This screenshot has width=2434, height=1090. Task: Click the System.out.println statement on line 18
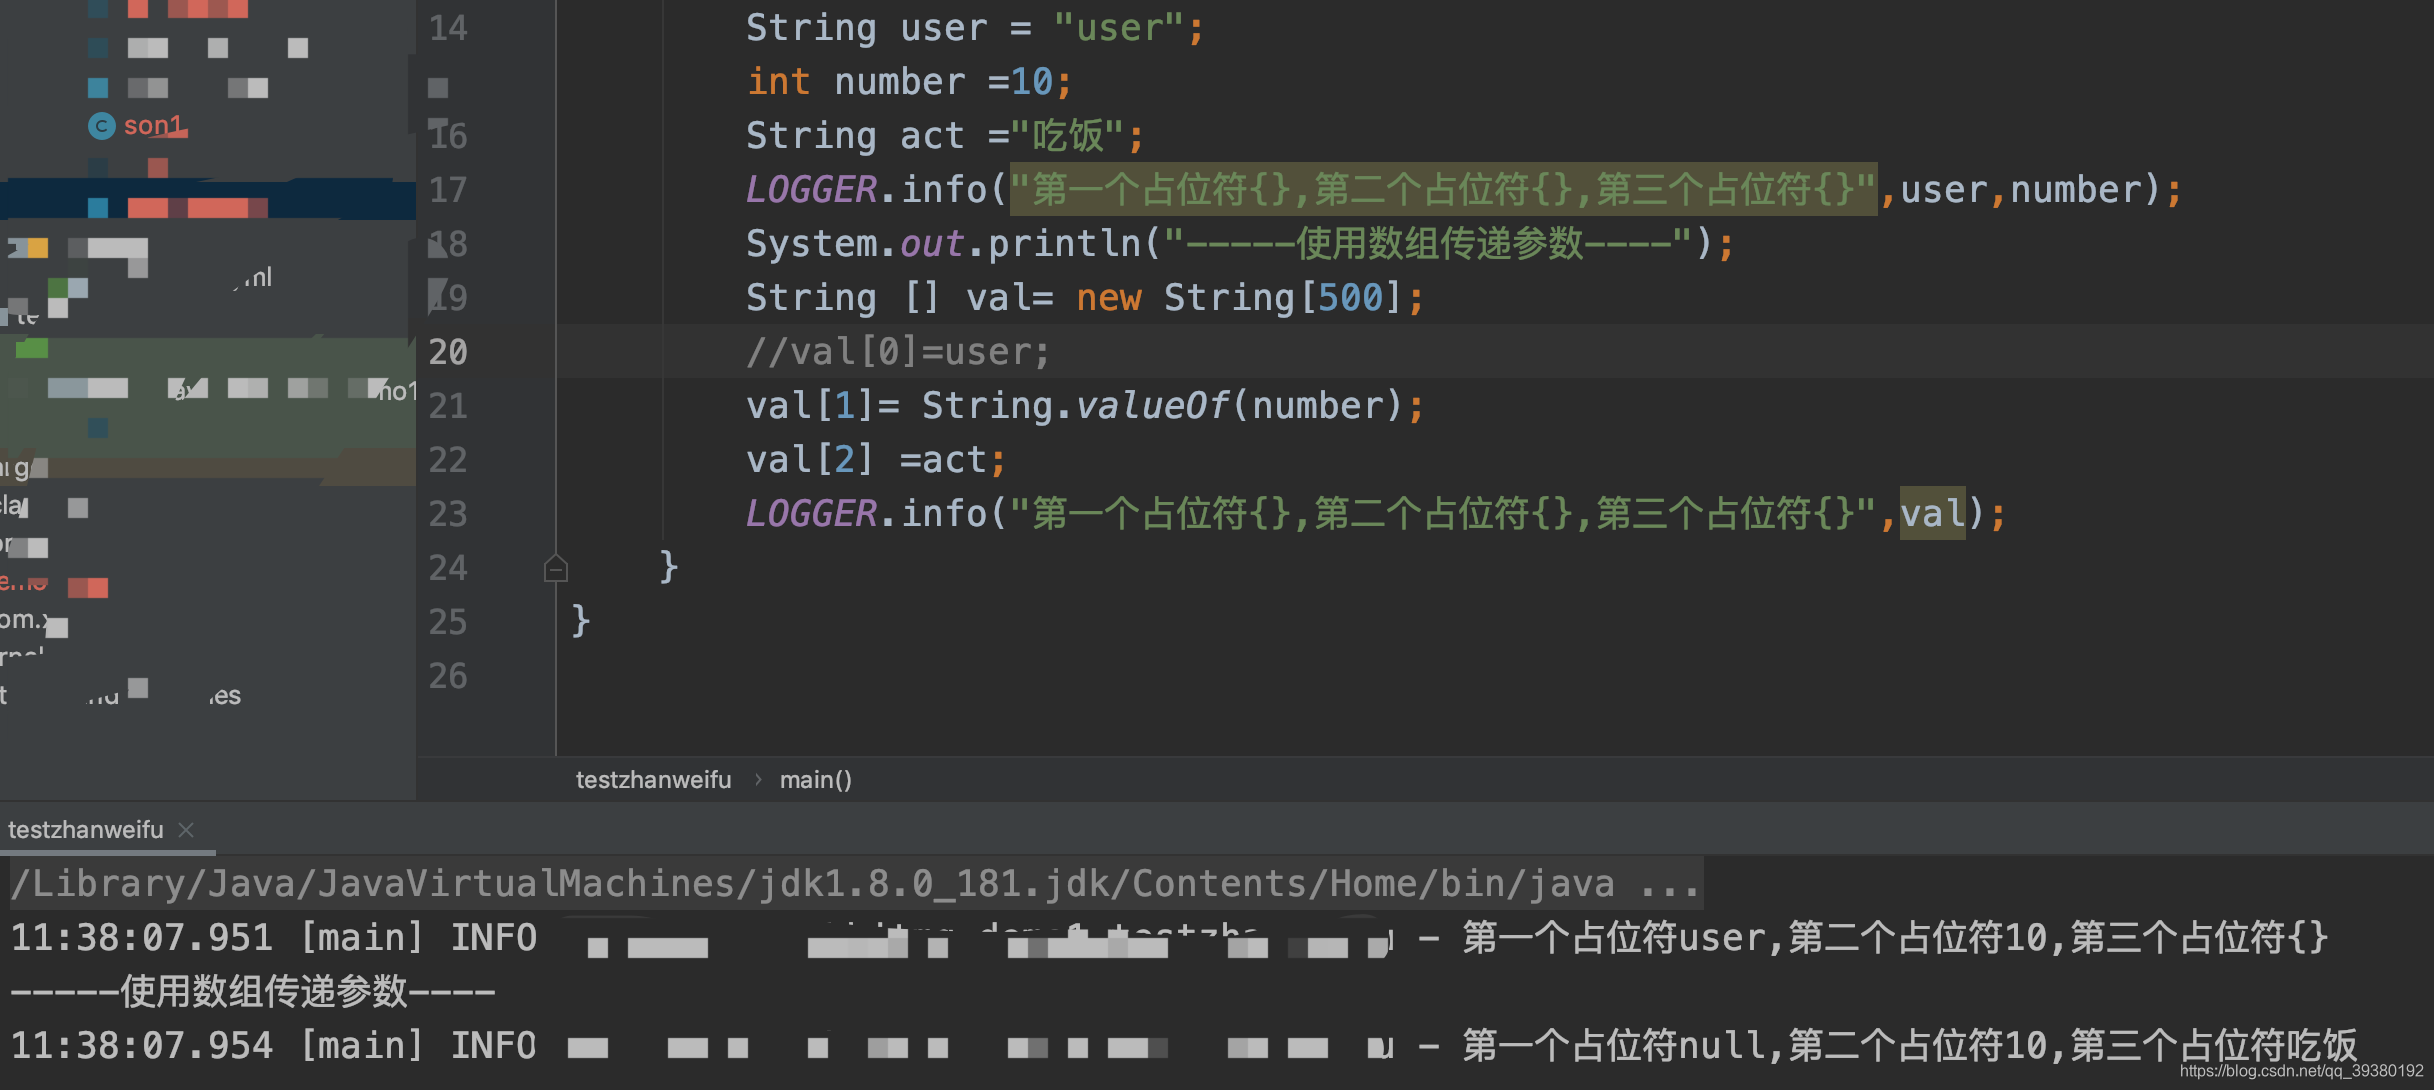(x=1239, y=244)
